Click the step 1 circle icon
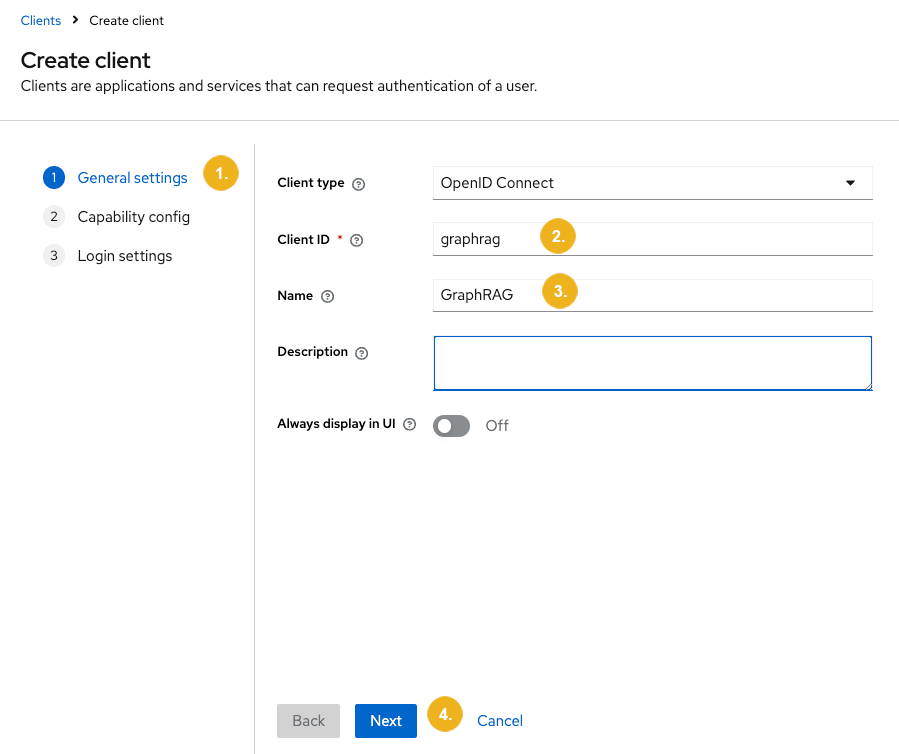Viewport: 899px width, 754px height. 54,178
